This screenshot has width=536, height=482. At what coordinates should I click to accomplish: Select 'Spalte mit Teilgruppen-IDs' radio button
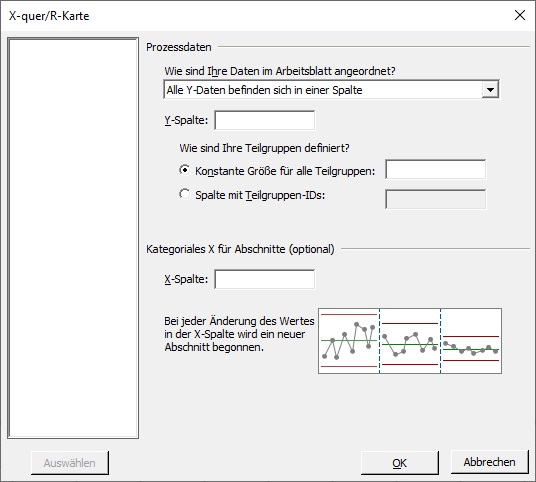point(185,194)
